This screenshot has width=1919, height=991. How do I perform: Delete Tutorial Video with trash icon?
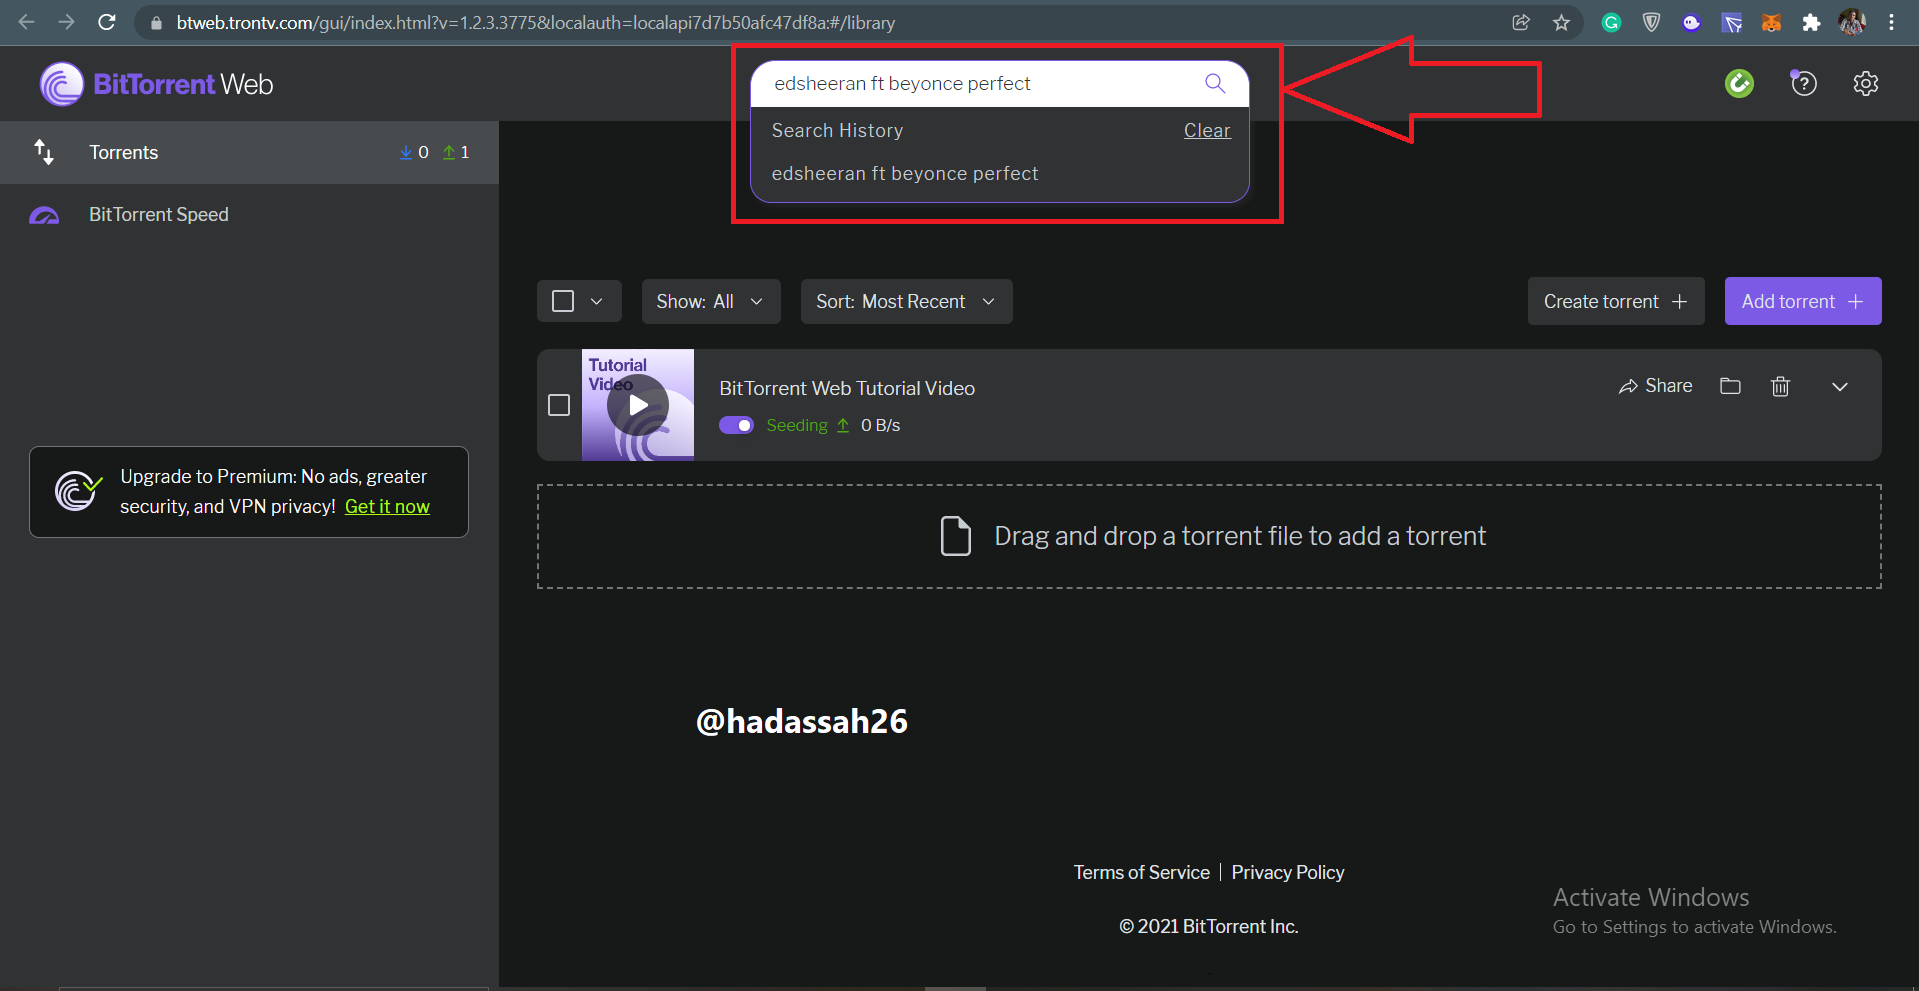coord(1780,386)
